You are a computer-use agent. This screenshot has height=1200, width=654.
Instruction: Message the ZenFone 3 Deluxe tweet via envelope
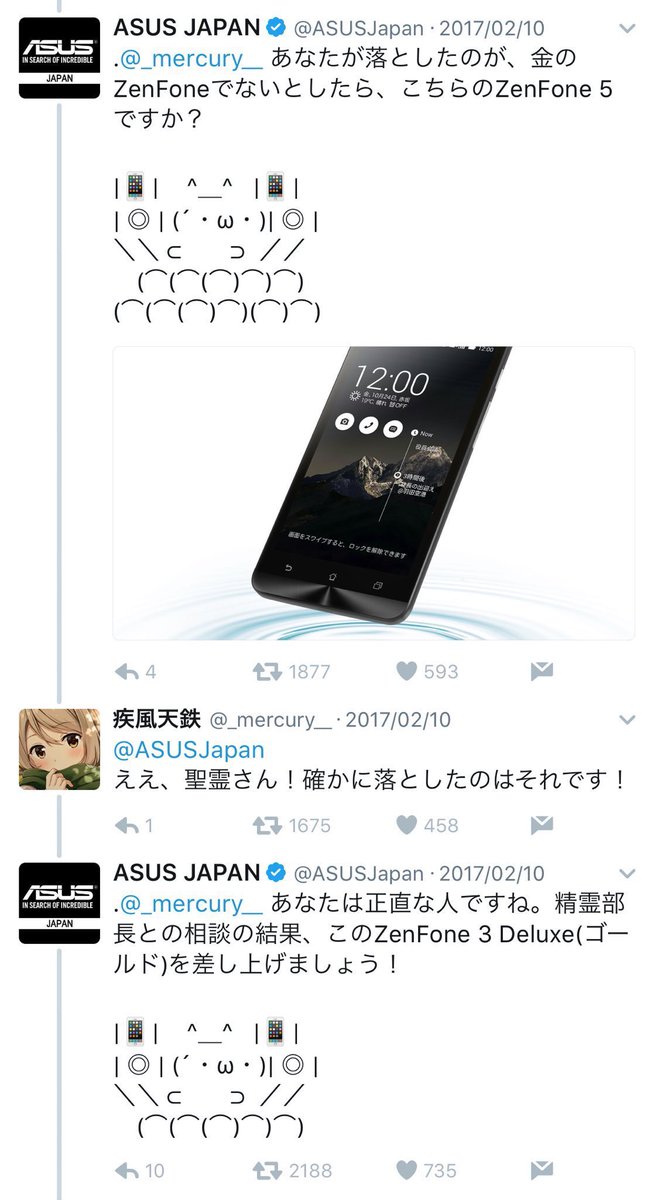pyautogui.click(x=541, y=1169)
